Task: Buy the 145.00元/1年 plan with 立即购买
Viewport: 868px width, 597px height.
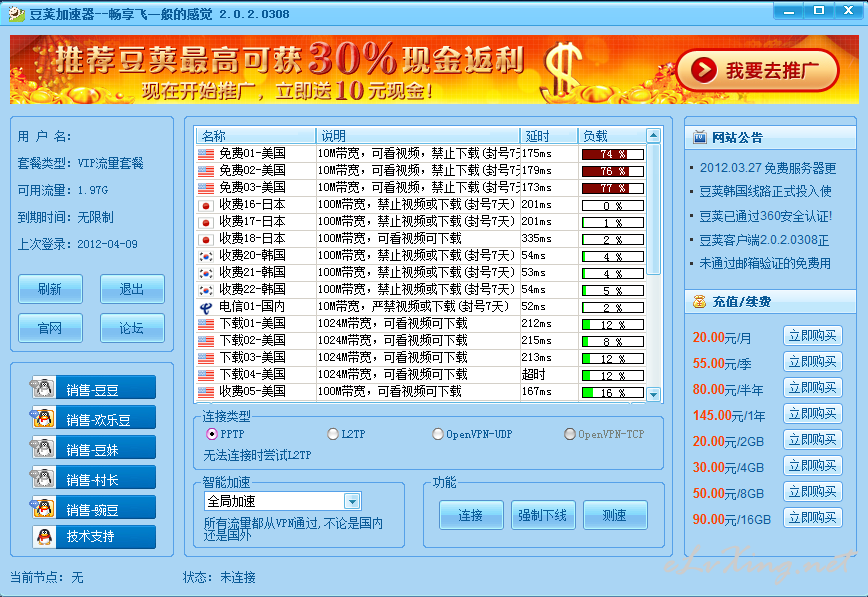Action: click(813, 414)
